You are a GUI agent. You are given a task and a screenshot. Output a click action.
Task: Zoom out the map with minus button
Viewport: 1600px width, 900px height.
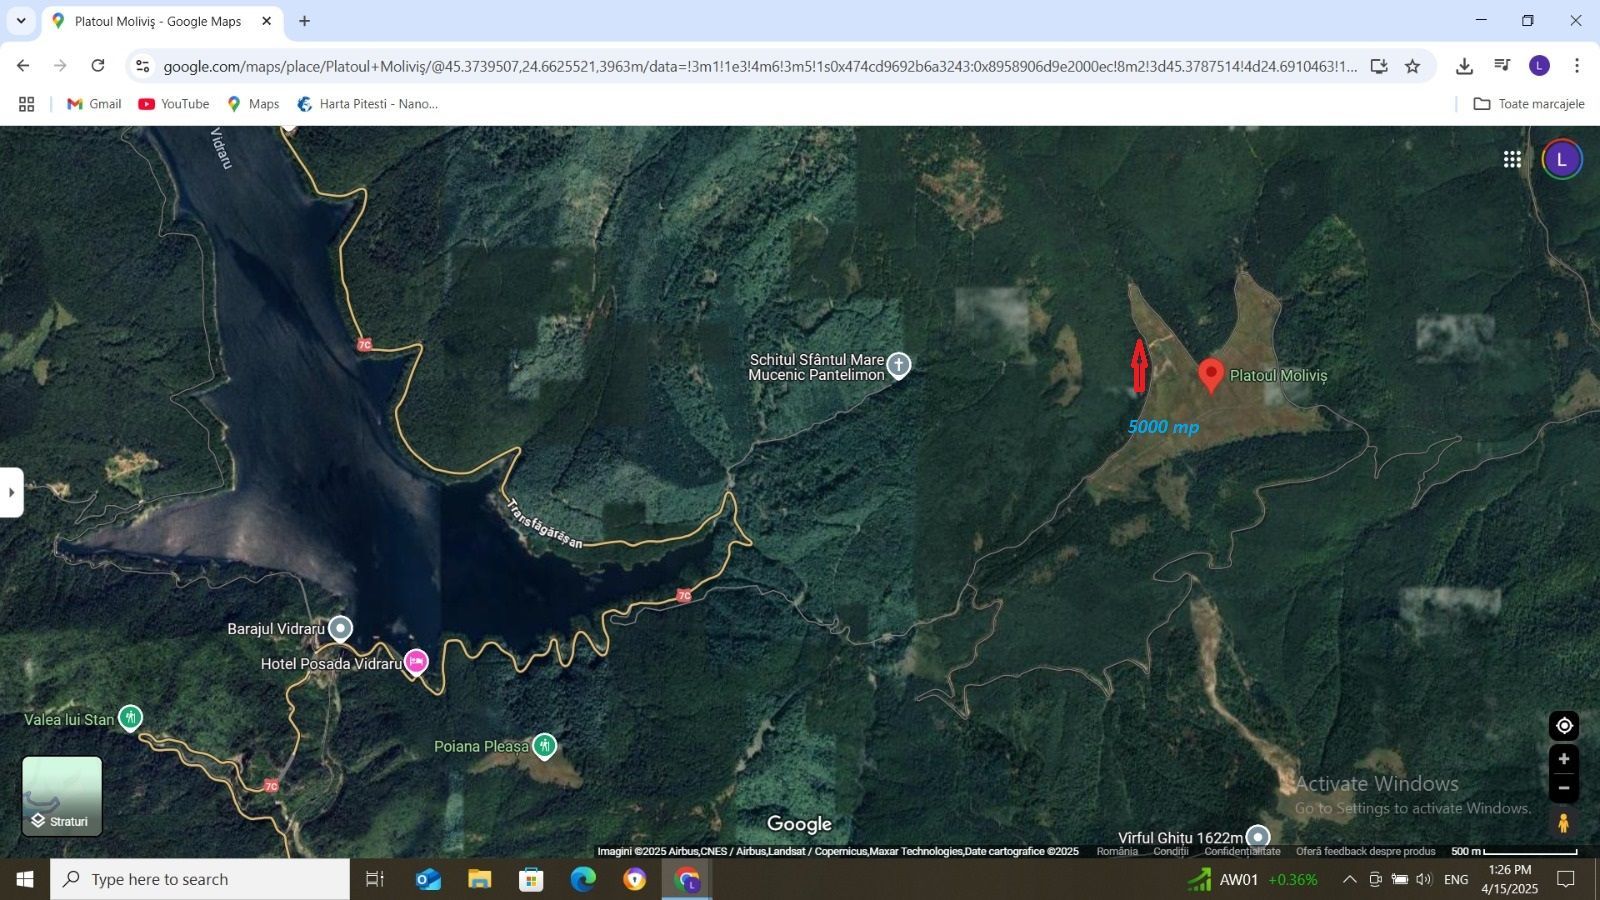coord(1564,788)
